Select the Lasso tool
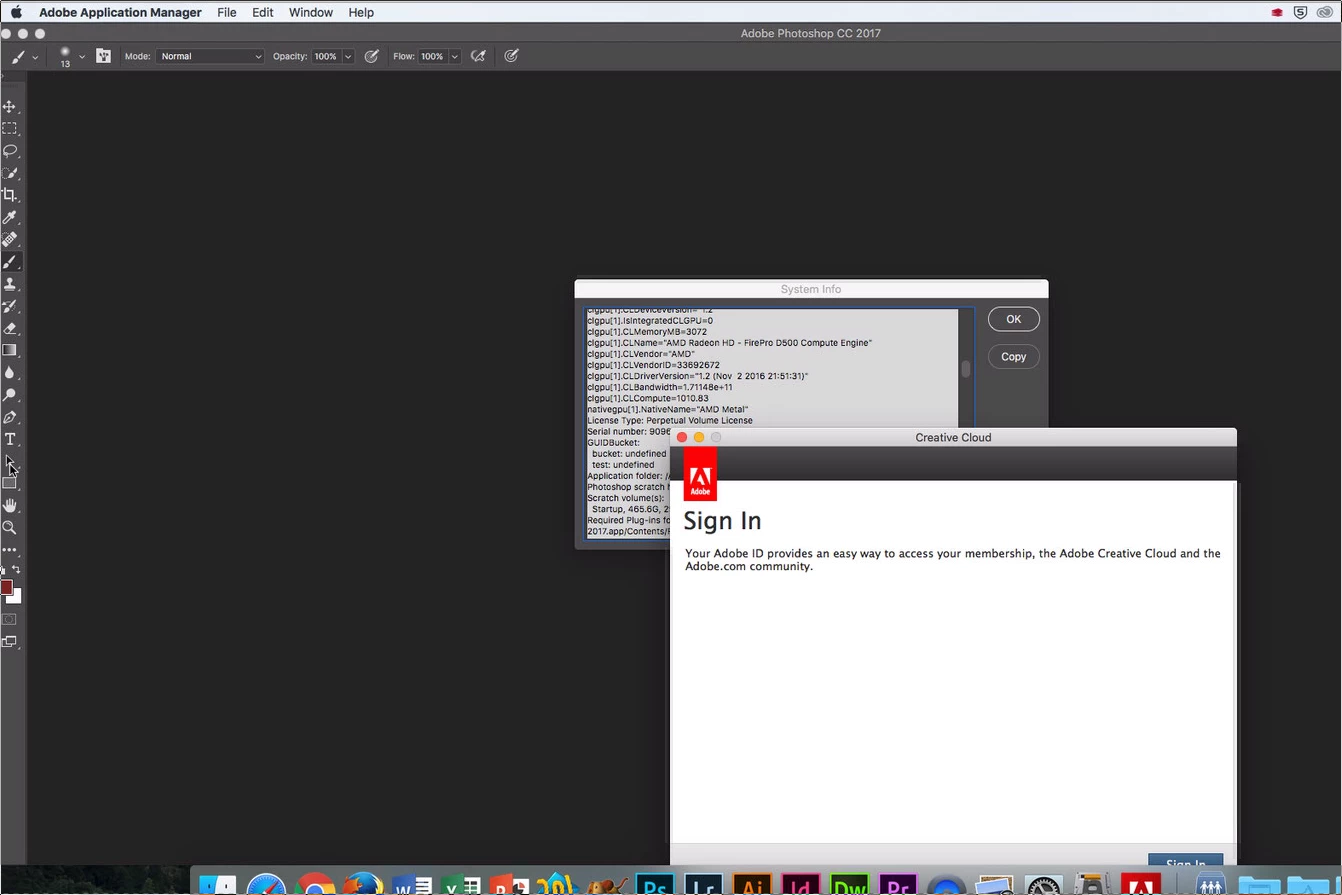 pyautogui.click(x=10, y=151)
